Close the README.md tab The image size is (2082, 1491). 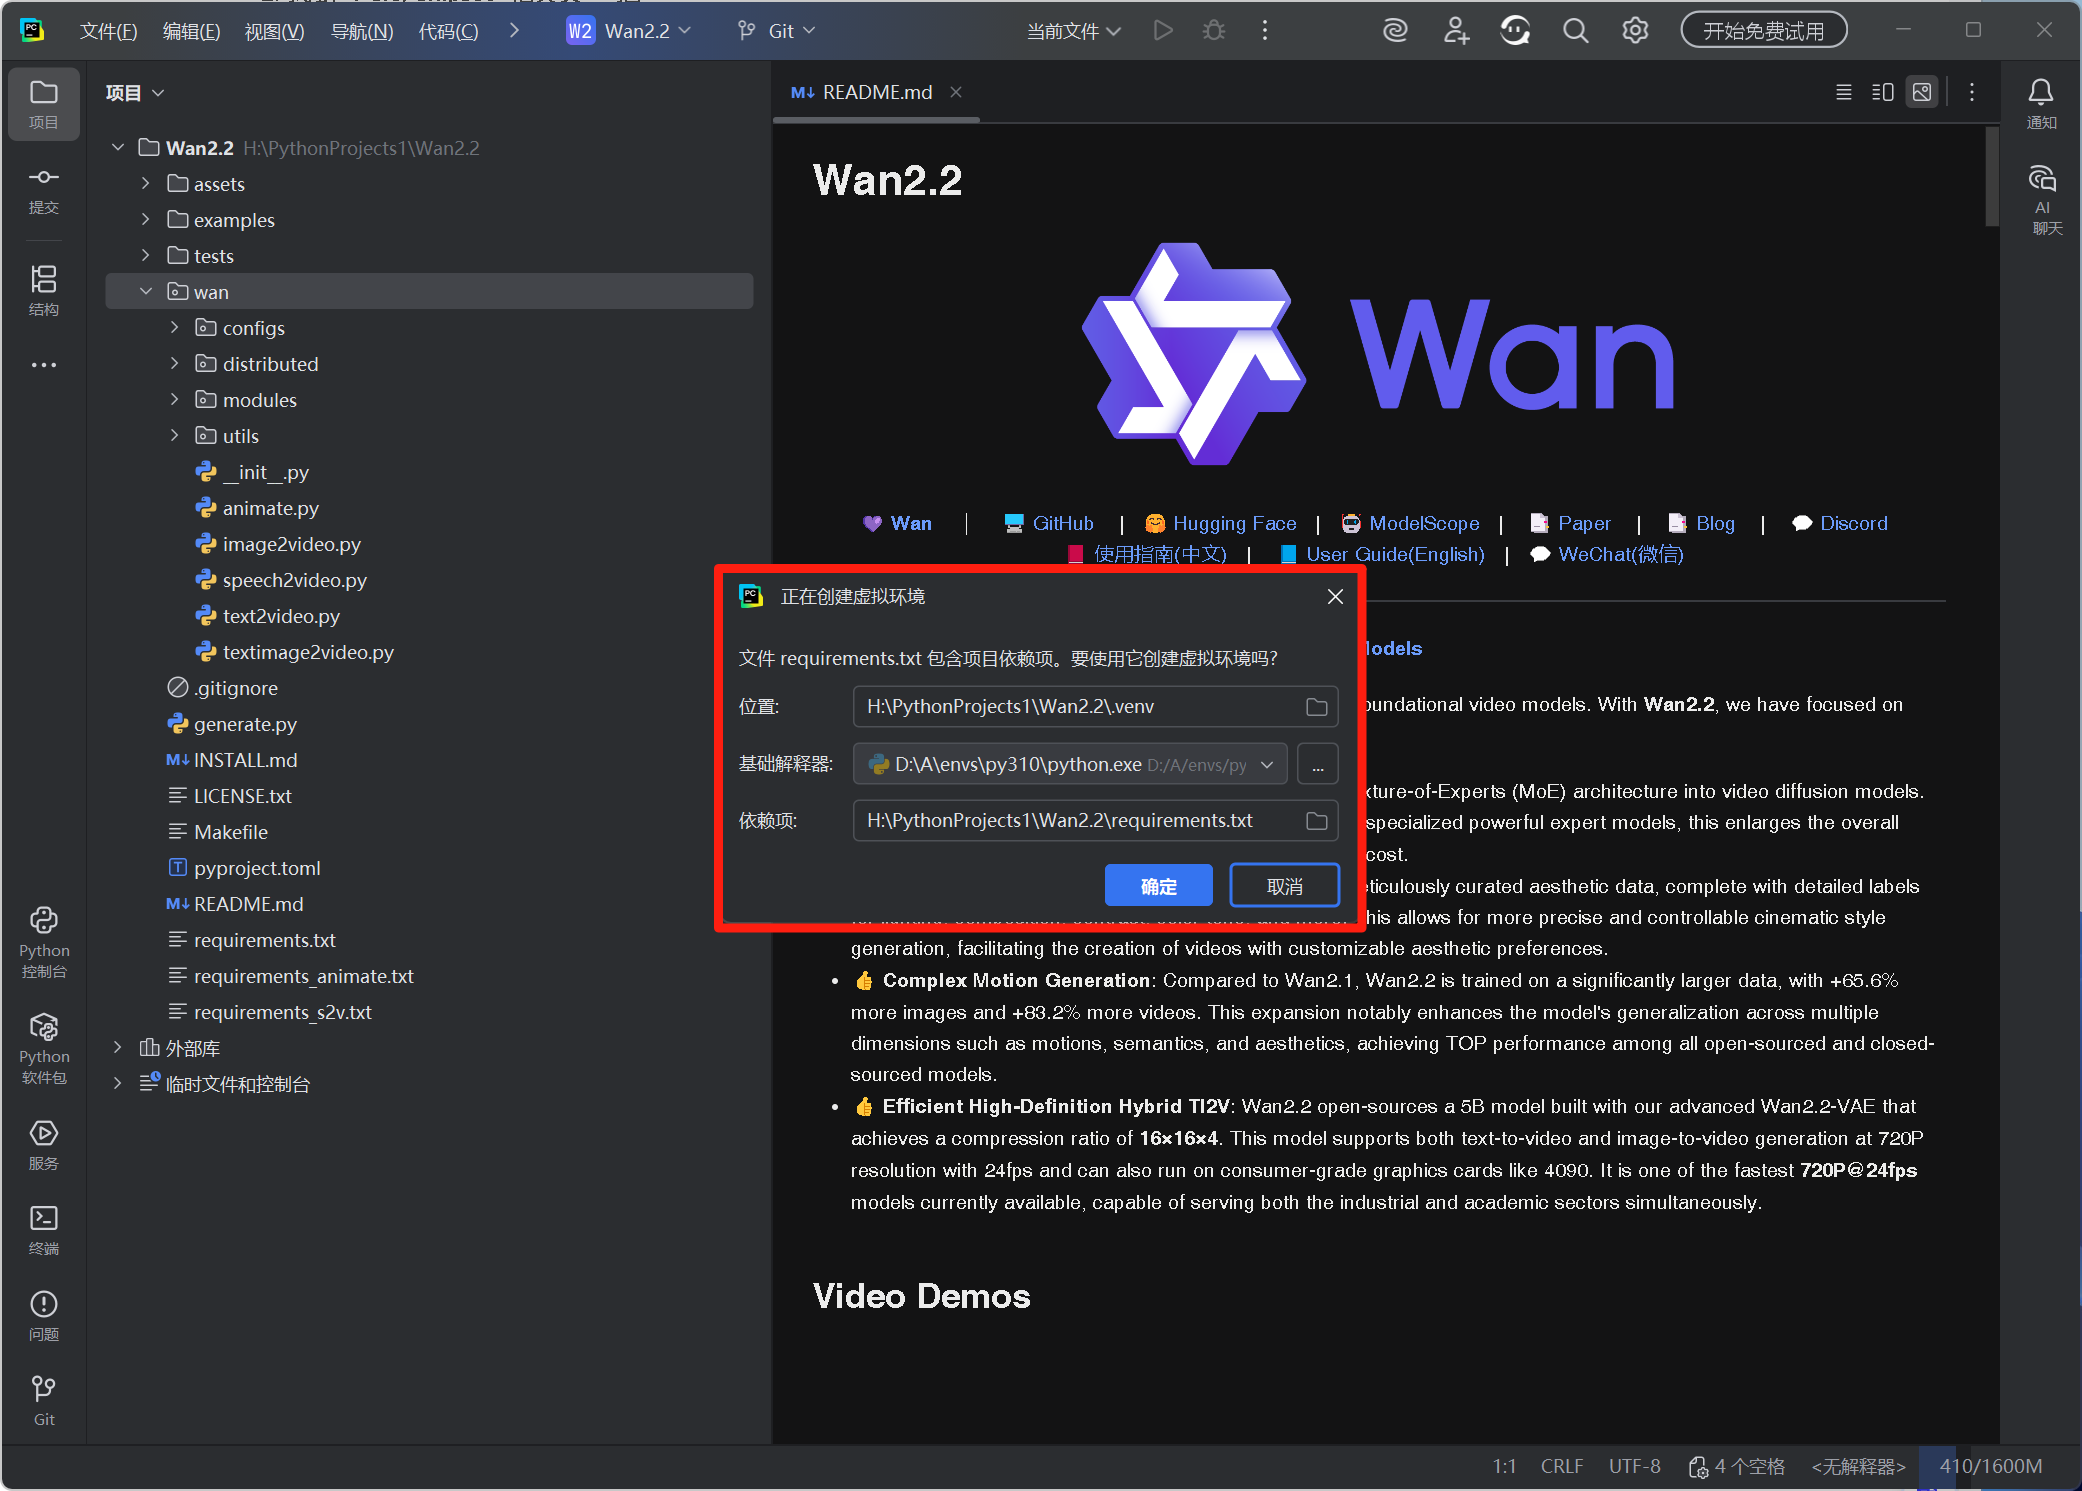tap(956, 92)
